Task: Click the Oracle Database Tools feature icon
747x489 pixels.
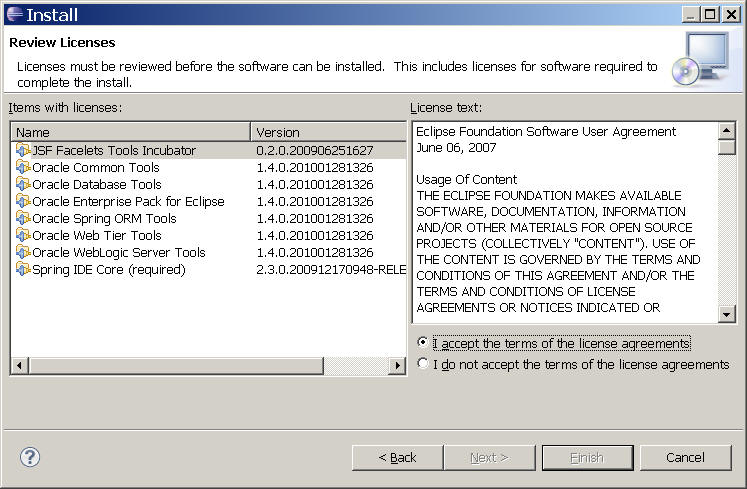Action: click(23, 184)
